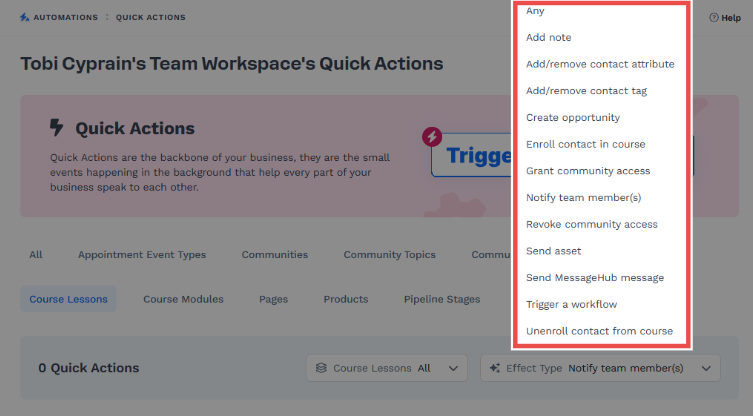Click the Automations lightning icon in breadcrumb
Viewport: 753px width, 416px height.
coord(24,17)
